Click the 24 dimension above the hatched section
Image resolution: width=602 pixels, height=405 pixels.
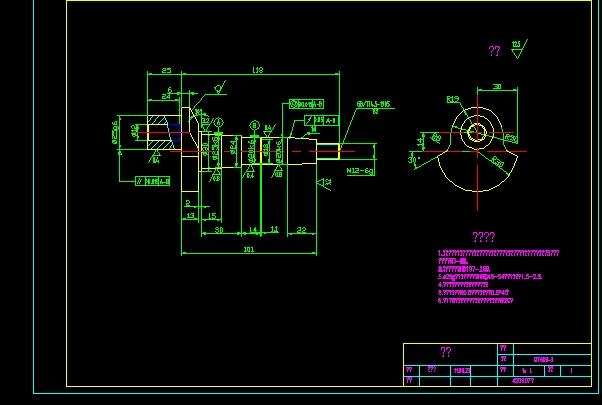[165, 97]
